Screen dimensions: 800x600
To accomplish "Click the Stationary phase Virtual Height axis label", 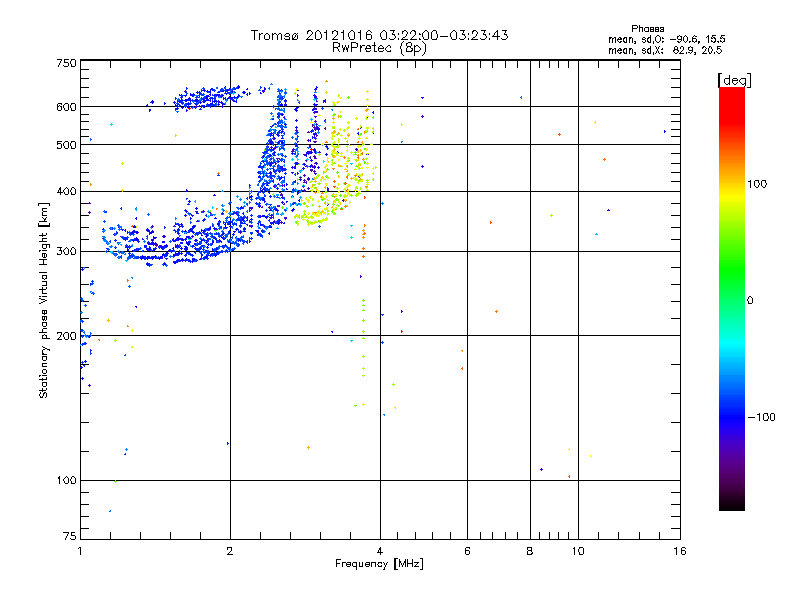I will tap(44, 302).
